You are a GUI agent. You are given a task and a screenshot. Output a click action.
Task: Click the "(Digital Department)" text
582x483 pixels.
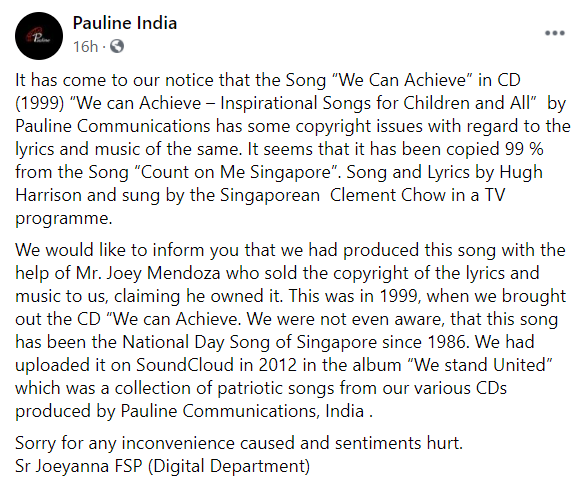click(x=229, y=466)
